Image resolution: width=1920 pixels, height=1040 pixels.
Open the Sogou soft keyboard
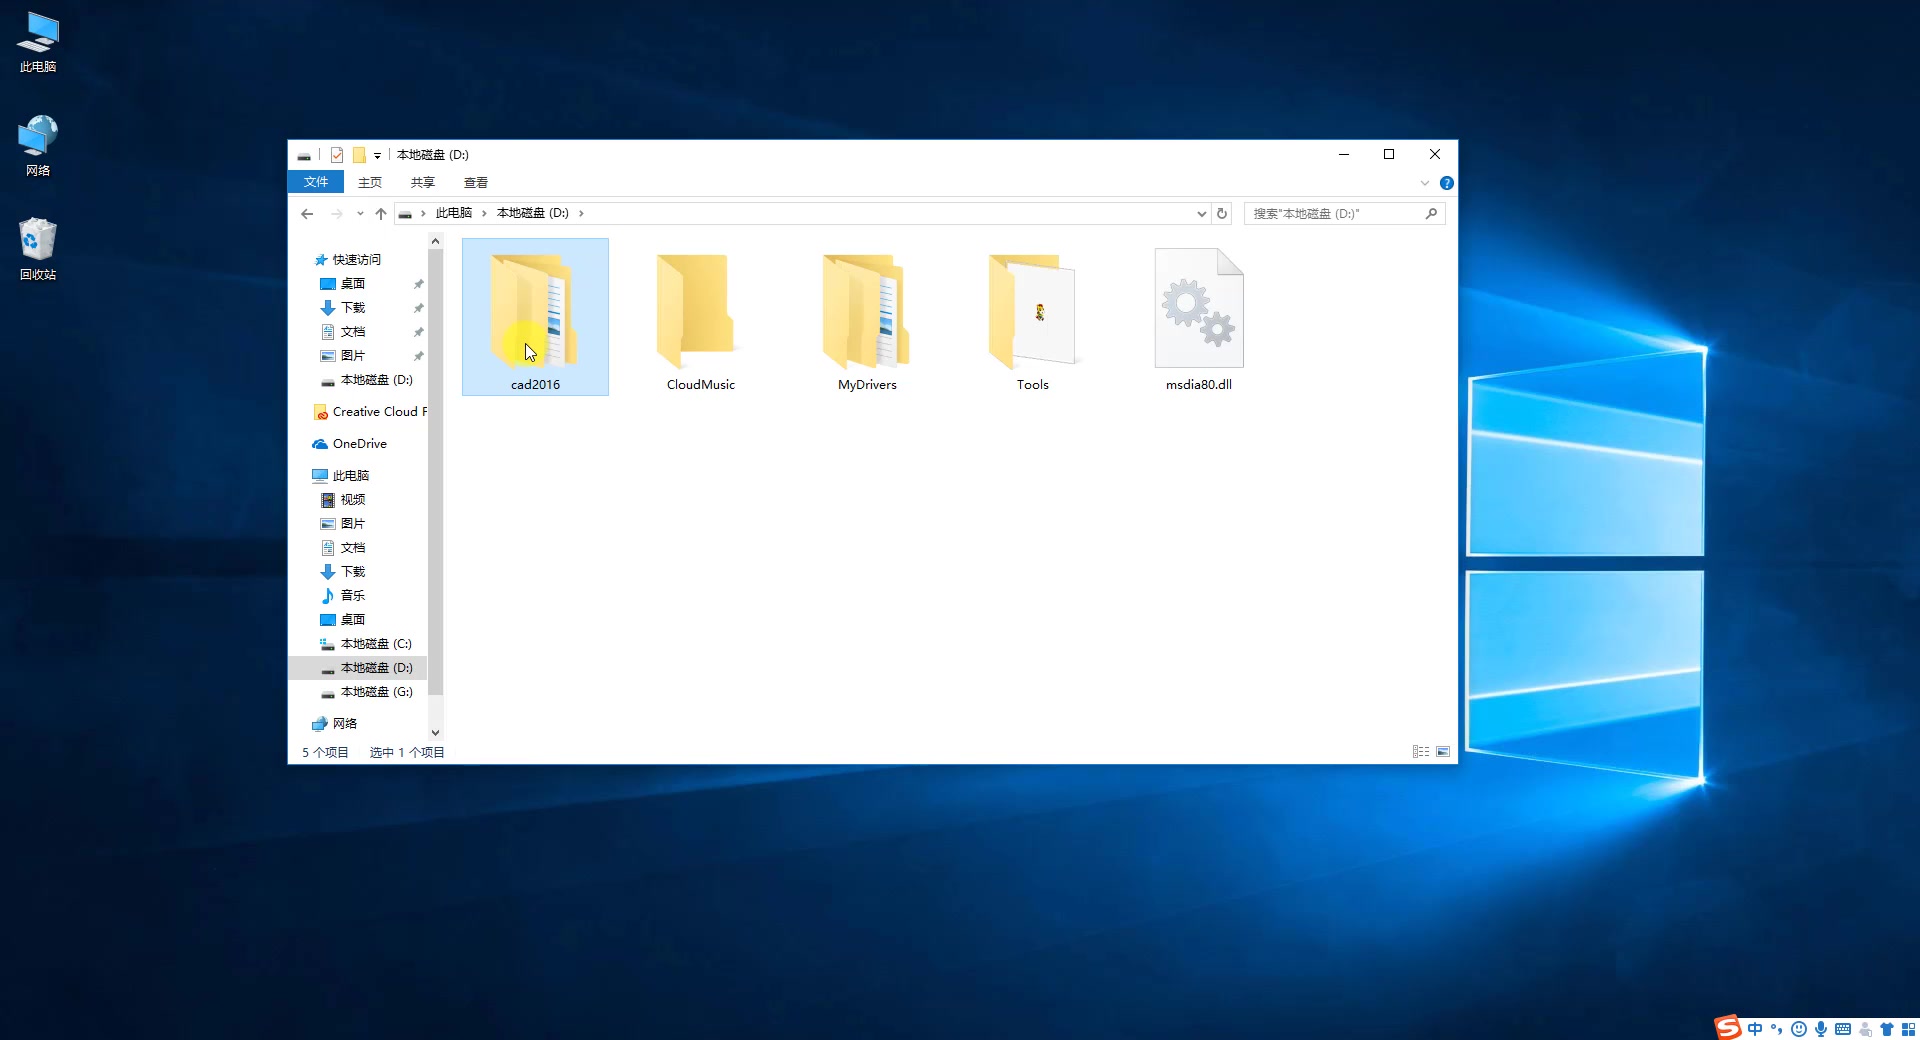pos(1841,1028)
